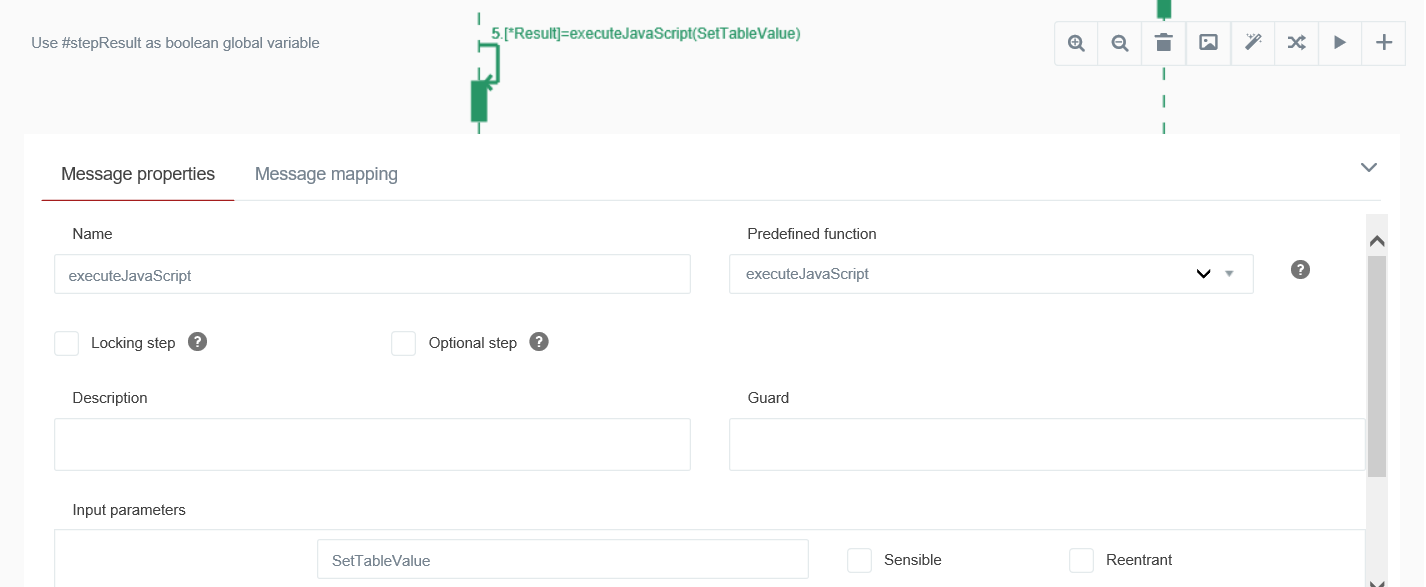Export diagram with the image icon

1208,43
